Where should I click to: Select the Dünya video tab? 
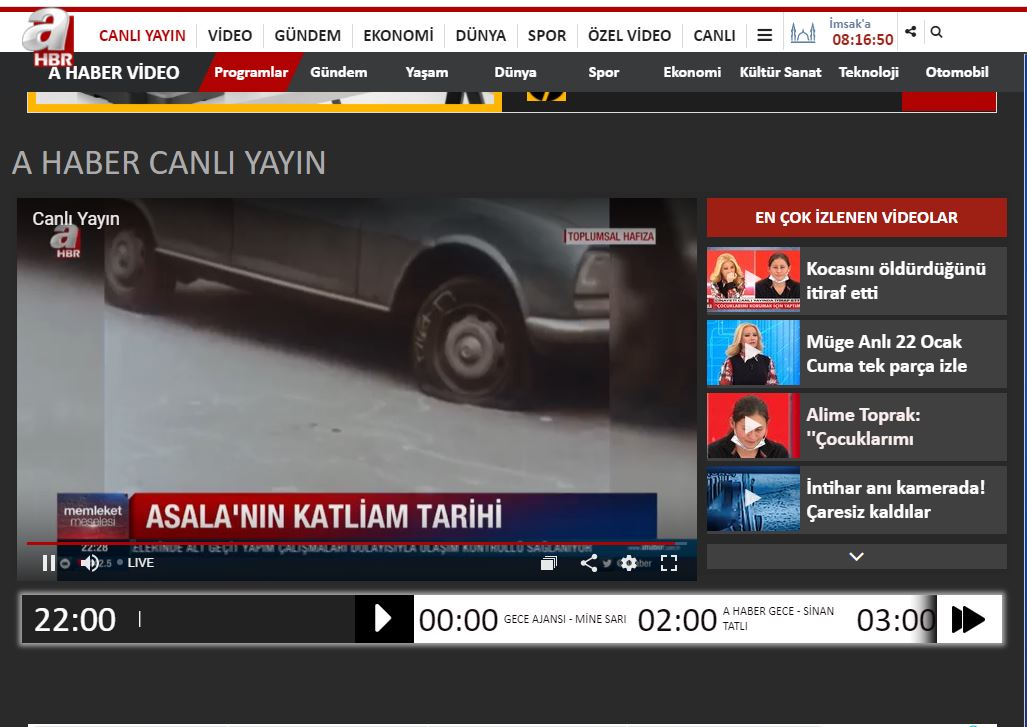515,72
